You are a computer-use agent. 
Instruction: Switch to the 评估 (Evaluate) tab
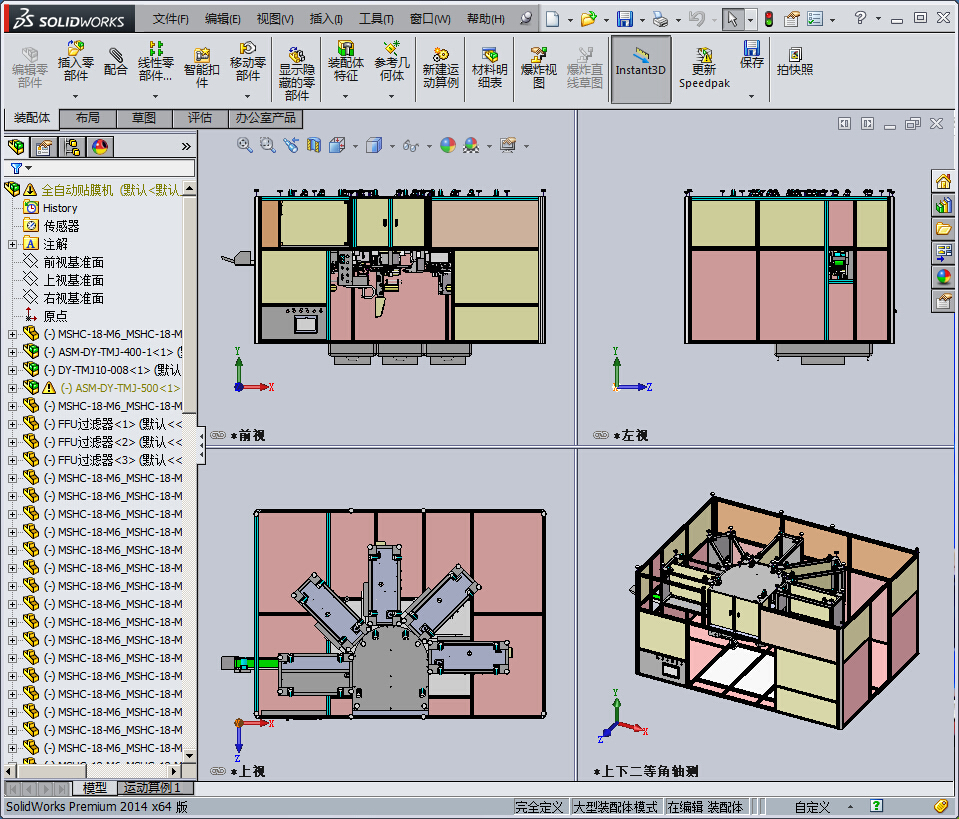200,118
